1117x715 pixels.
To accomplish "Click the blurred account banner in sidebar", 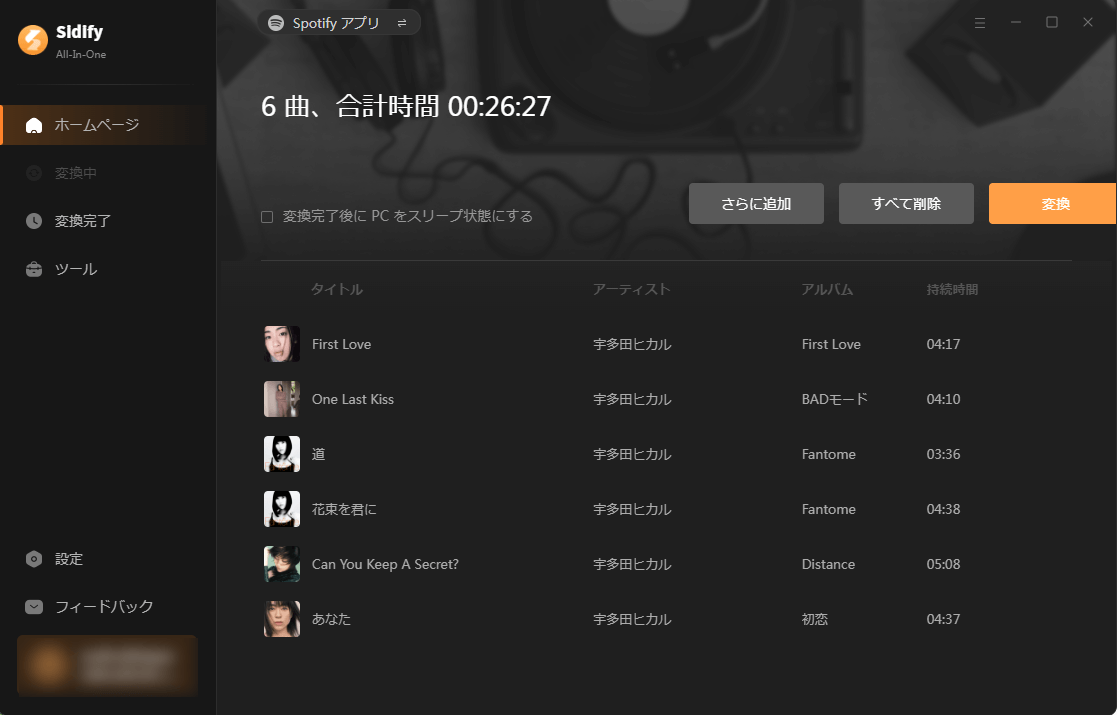I will 108,666.
